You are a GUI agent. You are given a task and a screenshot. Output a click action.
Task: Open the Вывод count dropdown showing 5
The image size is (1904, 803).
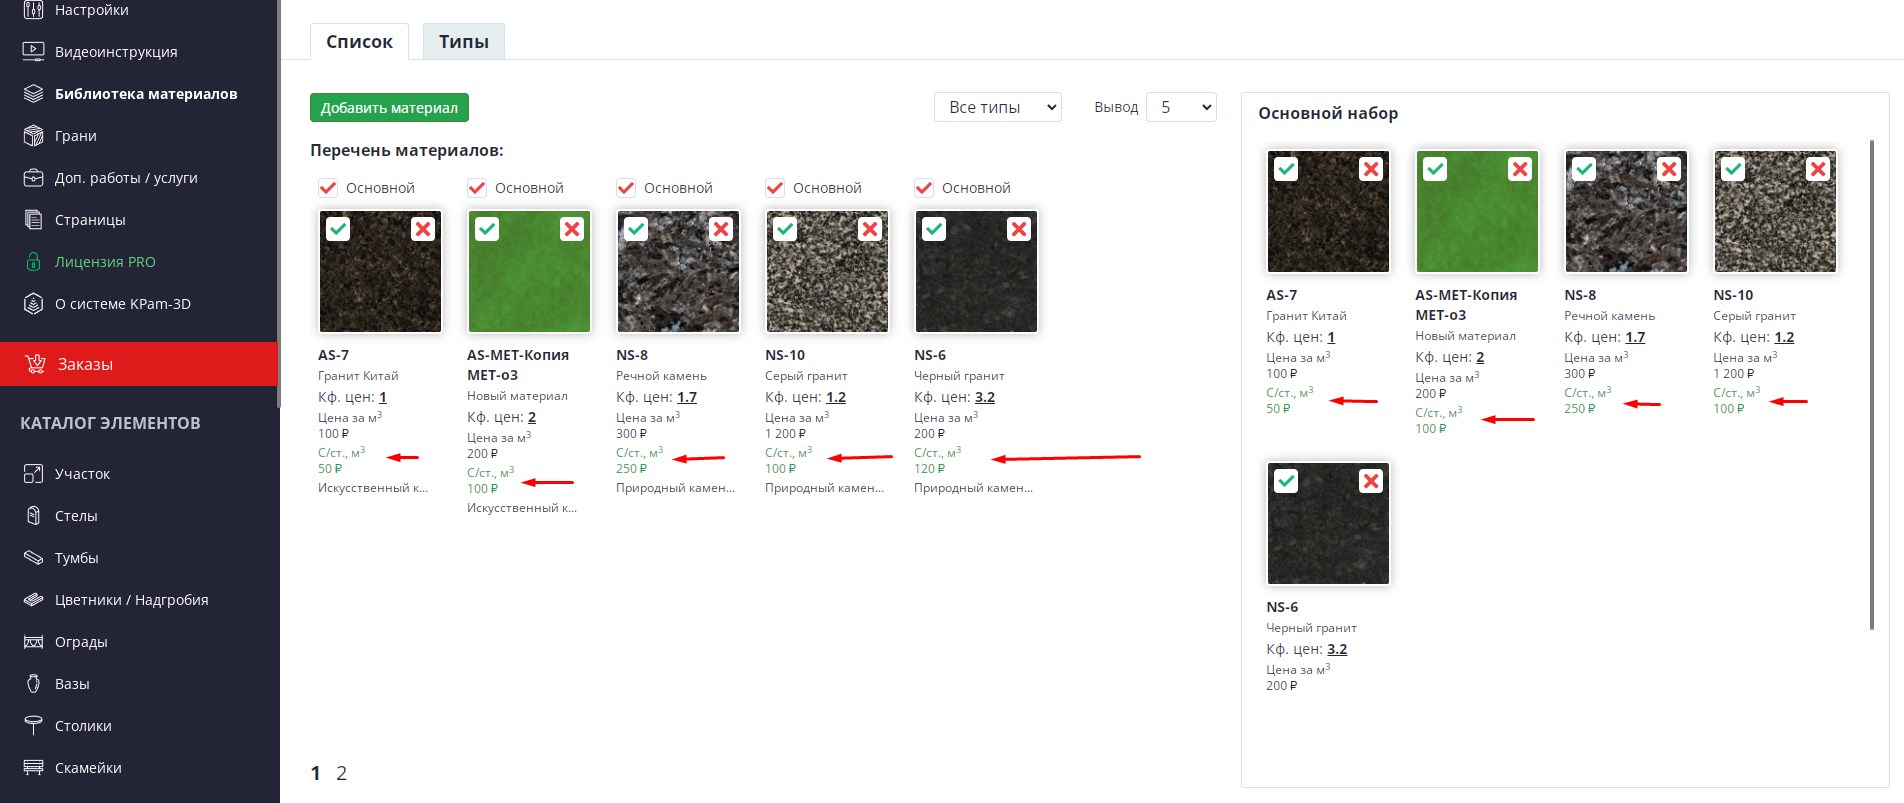point(1181,107)
